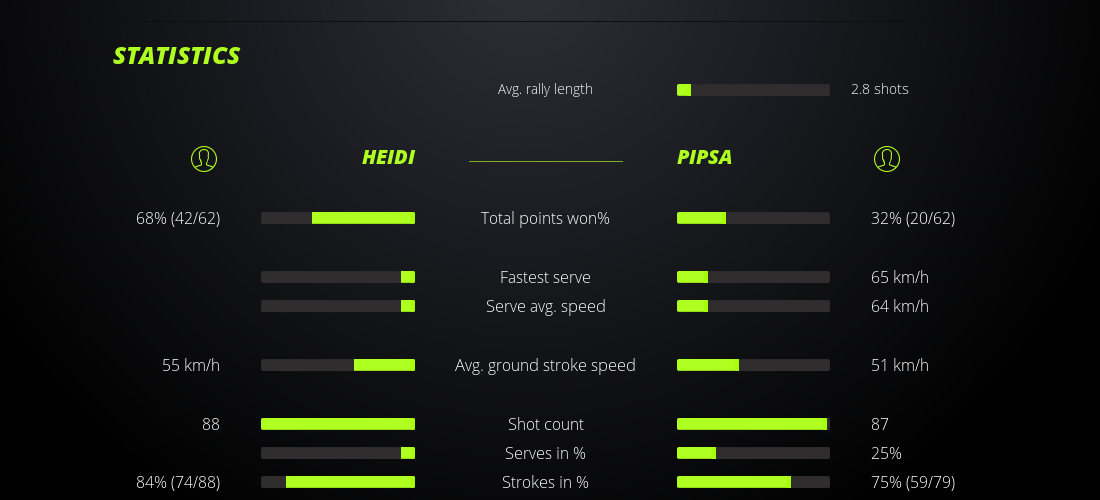Click the 2.8 shots value

click(879, 89)
